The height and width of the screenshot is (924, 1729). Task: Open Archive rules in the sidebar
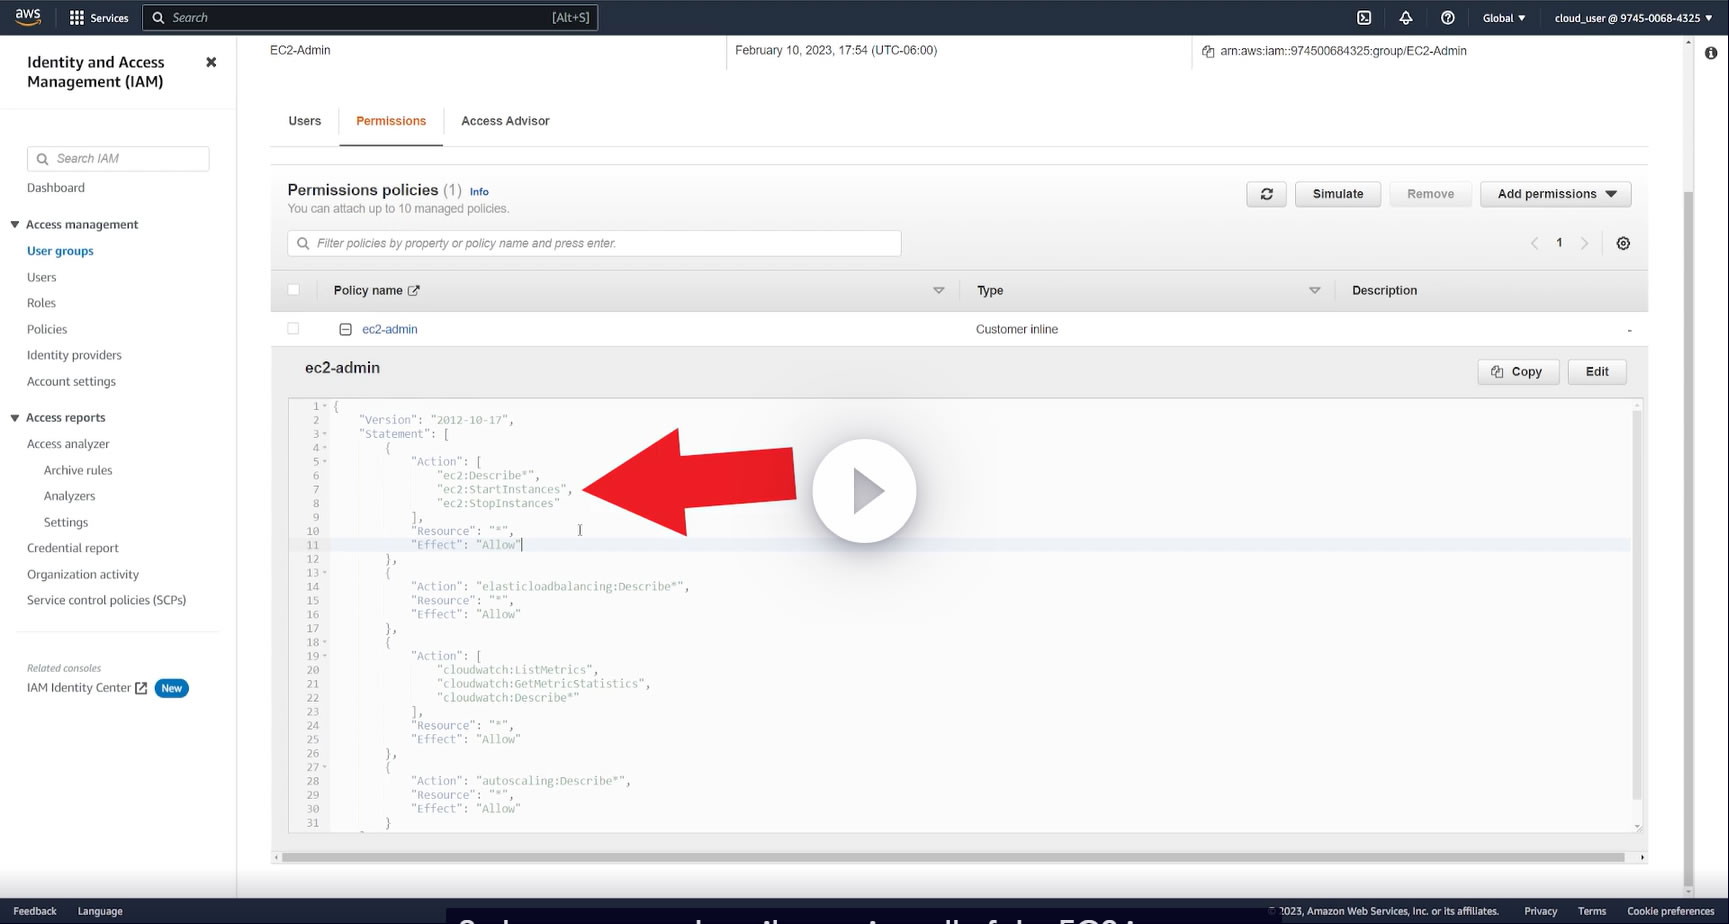click(78, 470)
